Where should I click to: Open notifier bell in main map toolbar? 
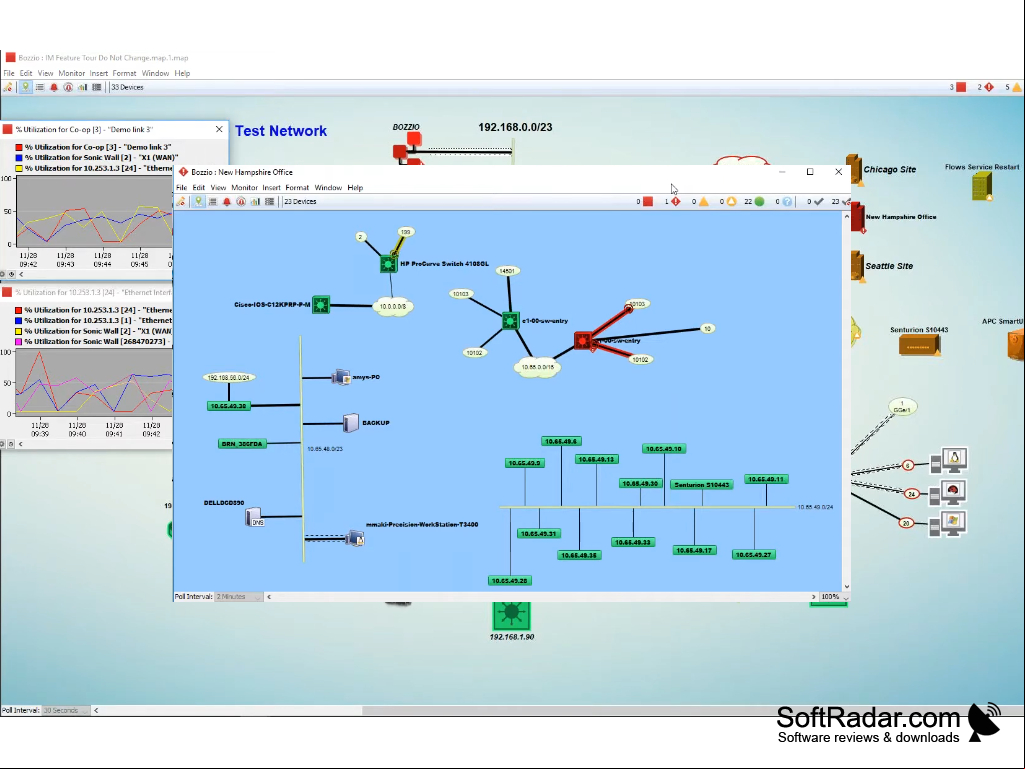(54, 87)
